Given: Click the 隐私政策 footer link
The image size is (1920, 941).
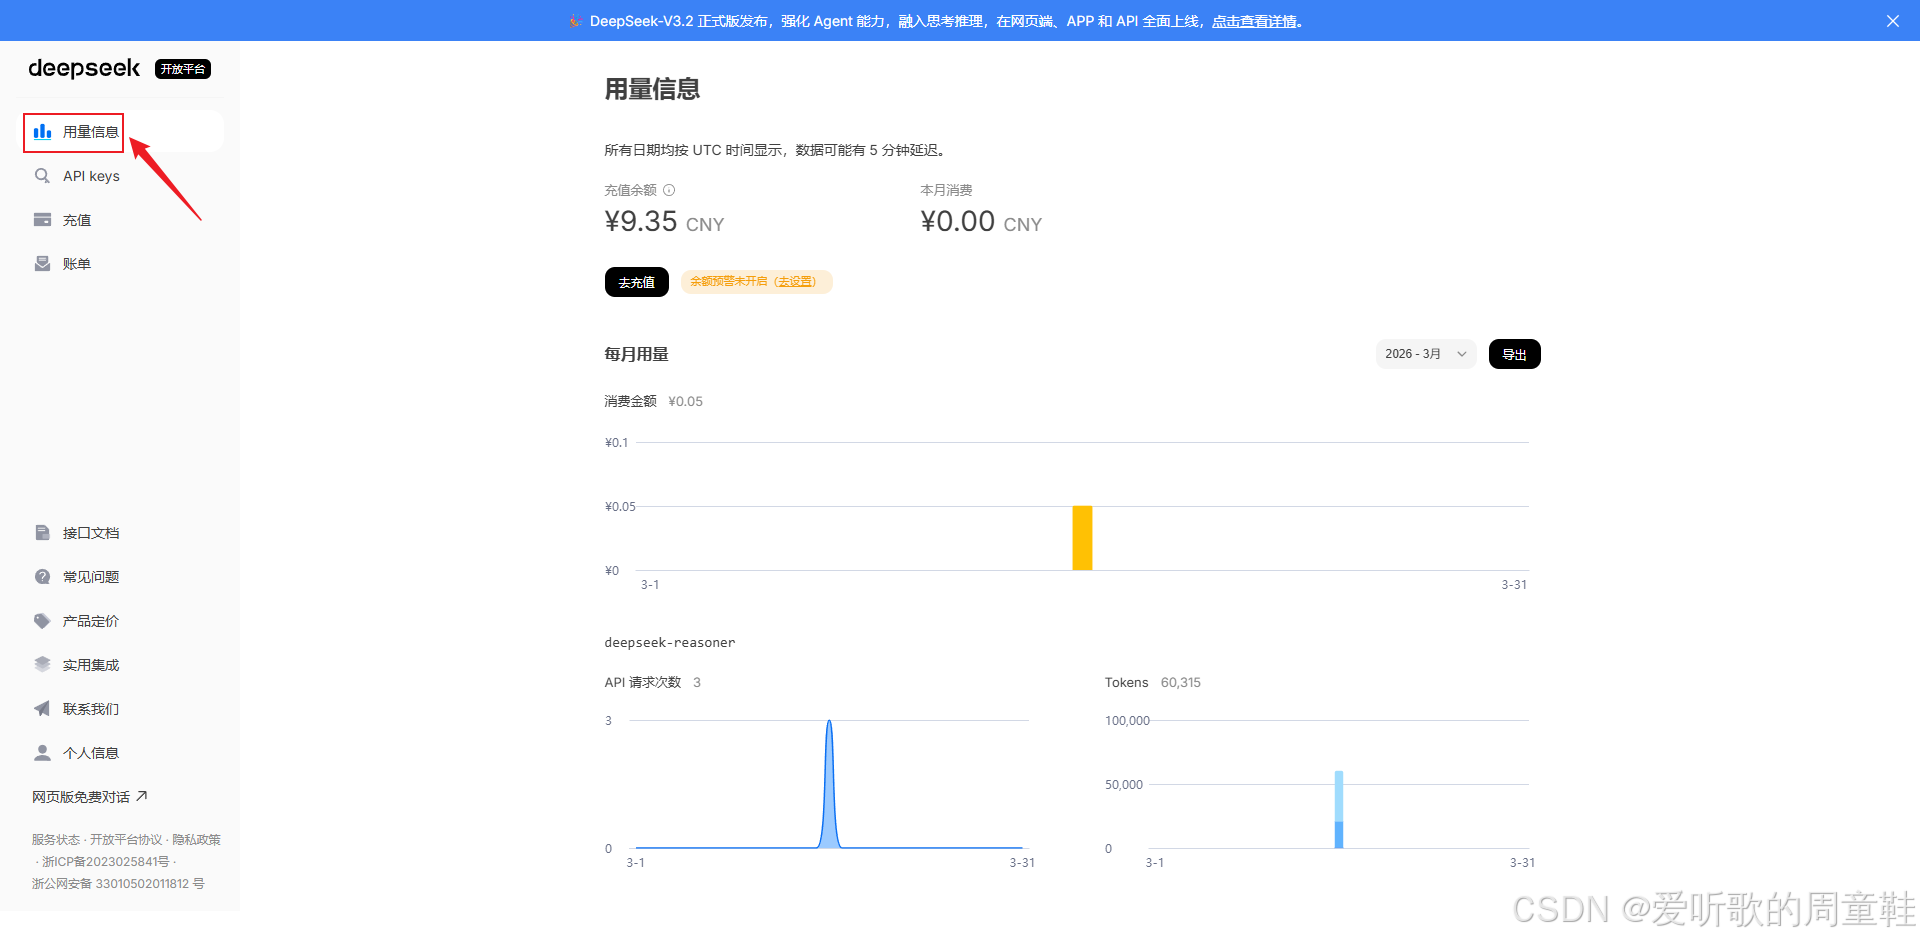Looking at the screenshot, I should pyautogui.click(x=197, y=840).
